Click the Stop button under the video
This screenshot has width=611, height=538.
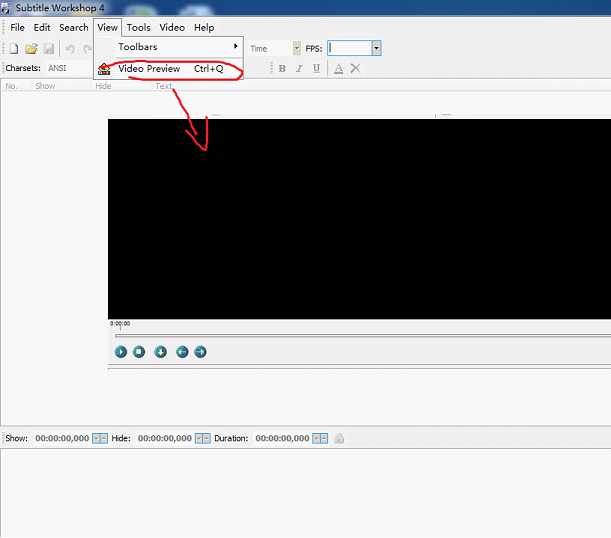coord(139,352)
